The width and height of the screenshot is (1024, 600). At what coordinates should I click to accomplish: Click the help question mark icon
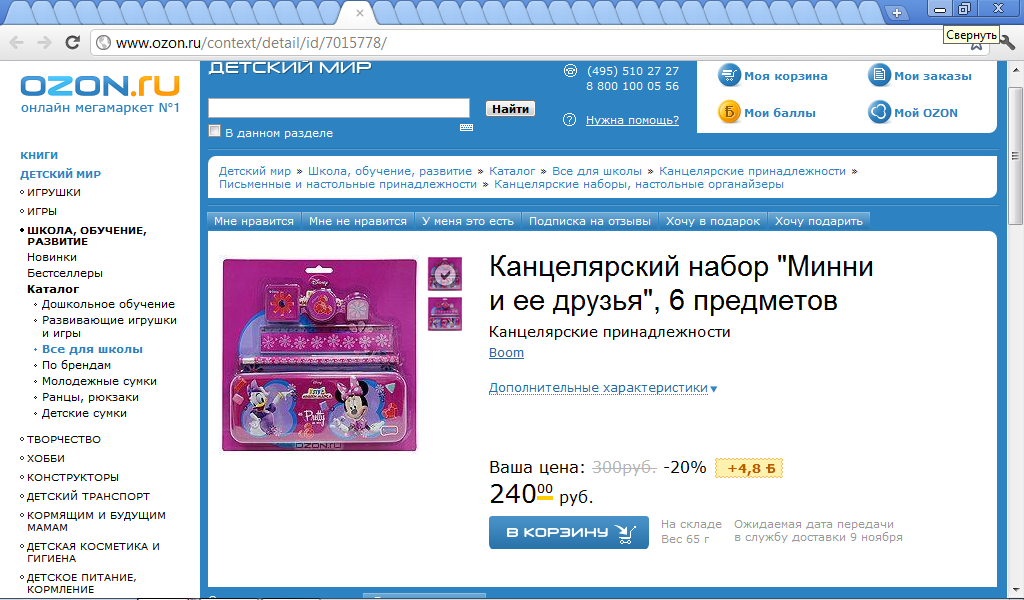click(x=569, y=119)
